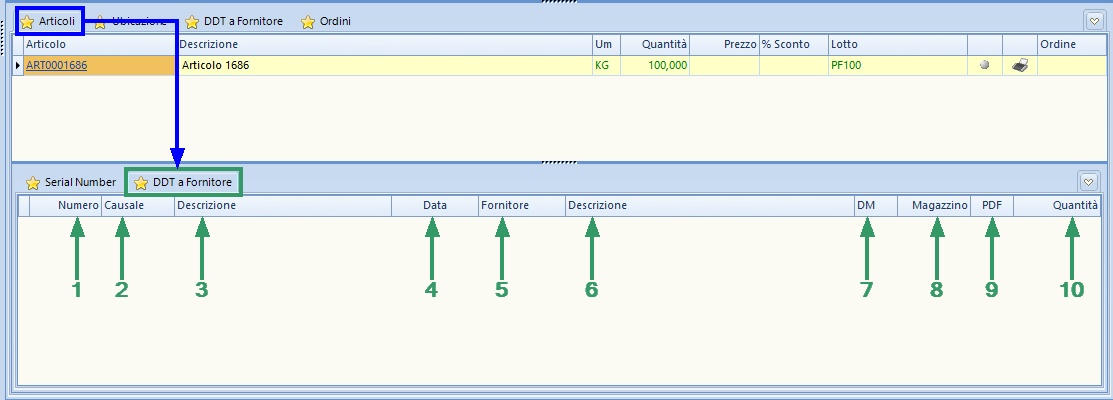Click the grey status dot in ART0001686 row
1113x400 pixels.
pos(984,66)
